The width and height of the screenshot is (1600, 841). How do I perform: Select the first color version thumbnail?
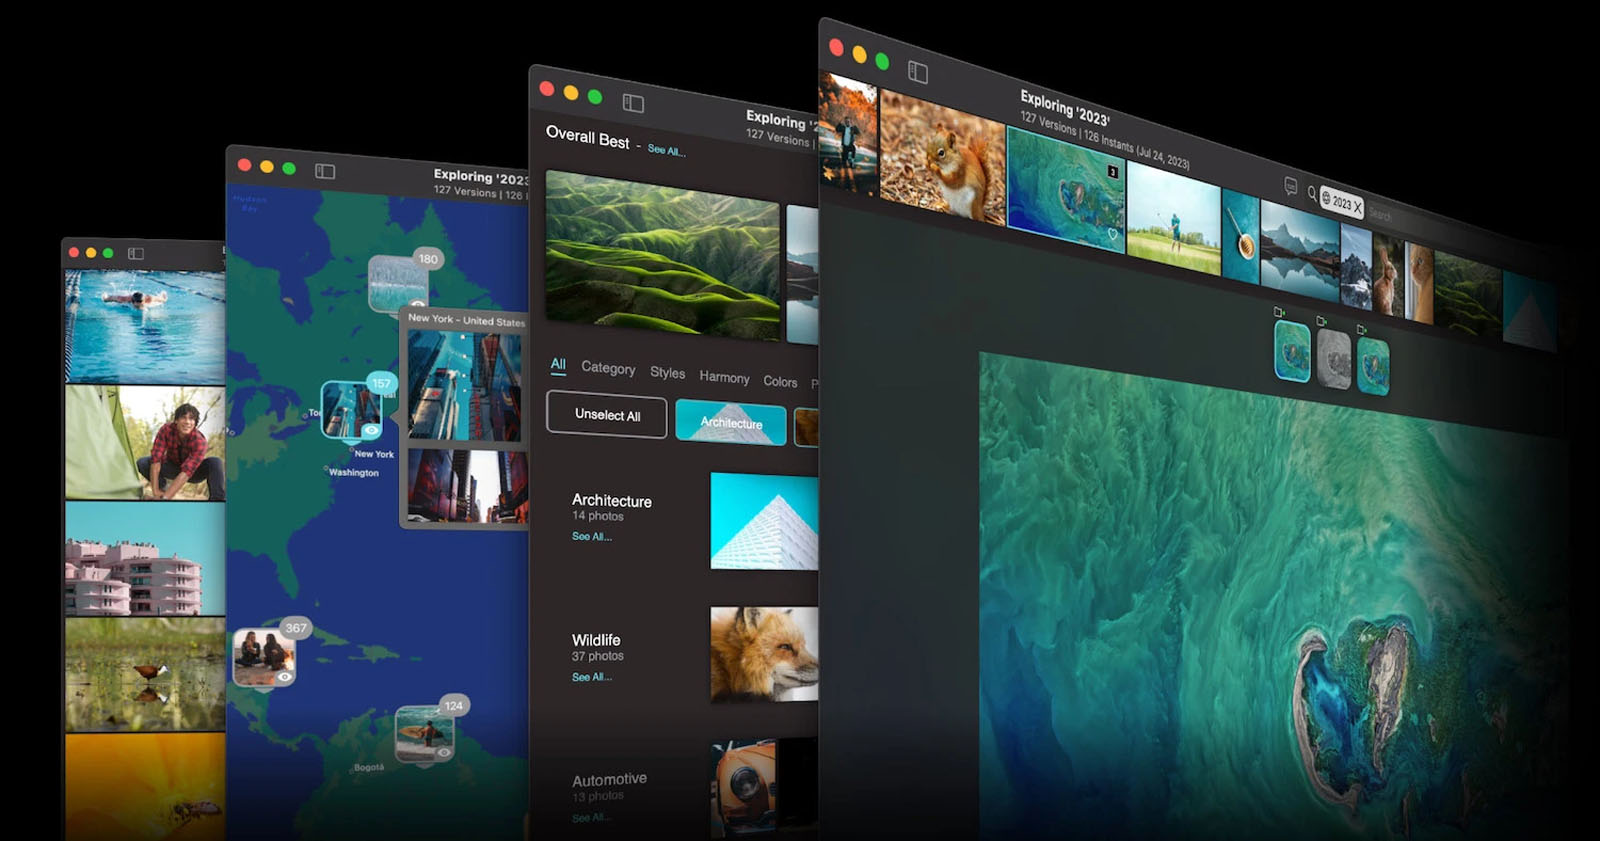click(1292, 351)
